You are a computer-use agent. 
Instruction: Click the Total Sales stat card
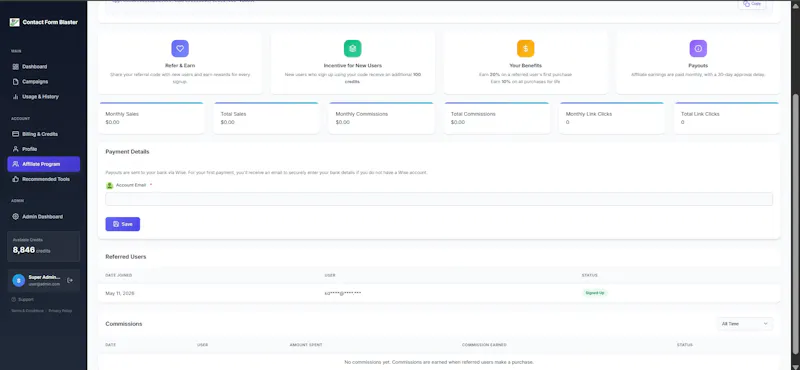[266, 118]
